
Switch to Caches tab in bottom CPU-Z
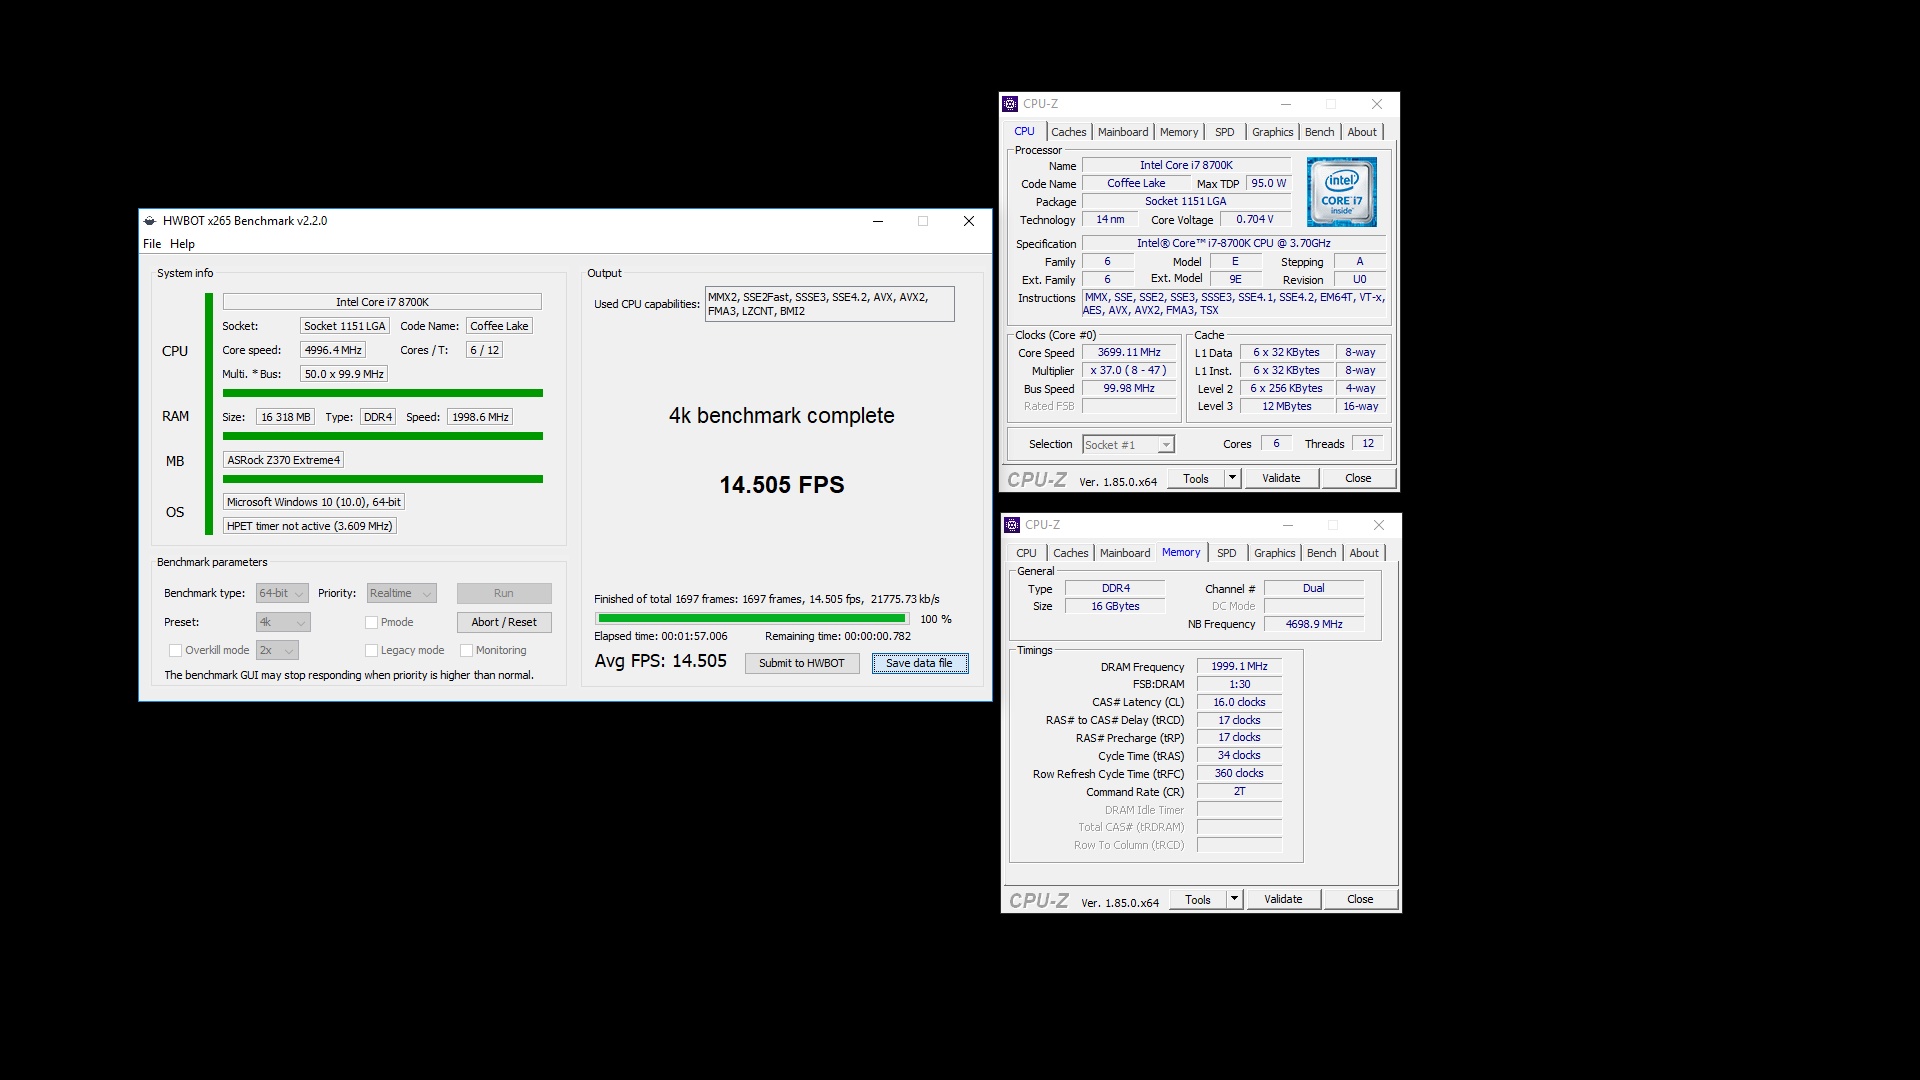[x=1070, y=553]
